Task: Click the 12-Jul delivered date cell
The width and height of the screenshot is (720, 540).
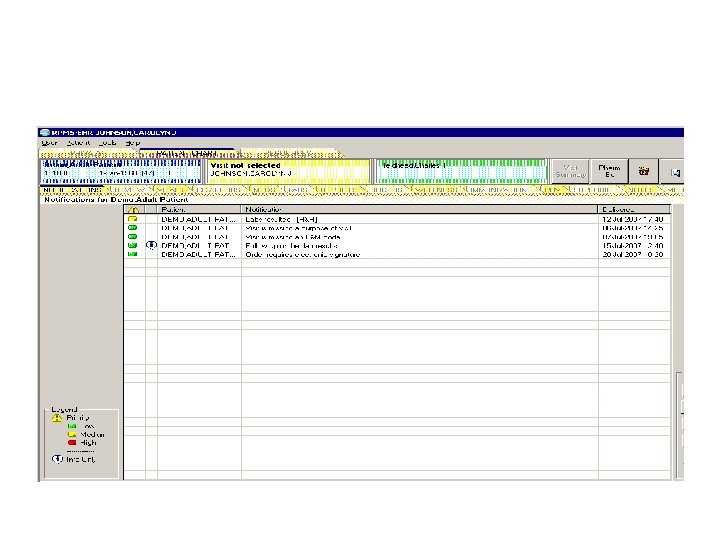Action: point(632,219)
